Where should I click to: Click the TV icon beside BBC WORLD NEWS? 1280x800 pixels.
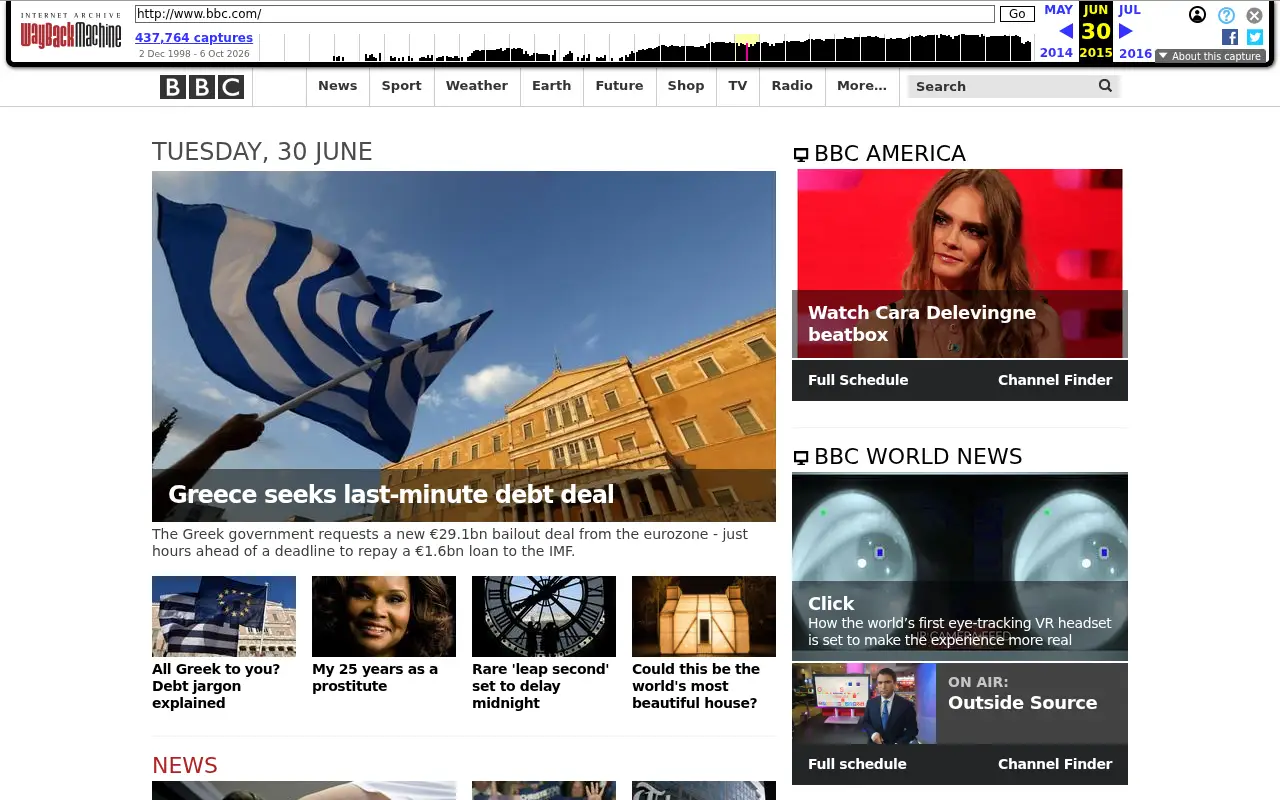pos(801,458)
